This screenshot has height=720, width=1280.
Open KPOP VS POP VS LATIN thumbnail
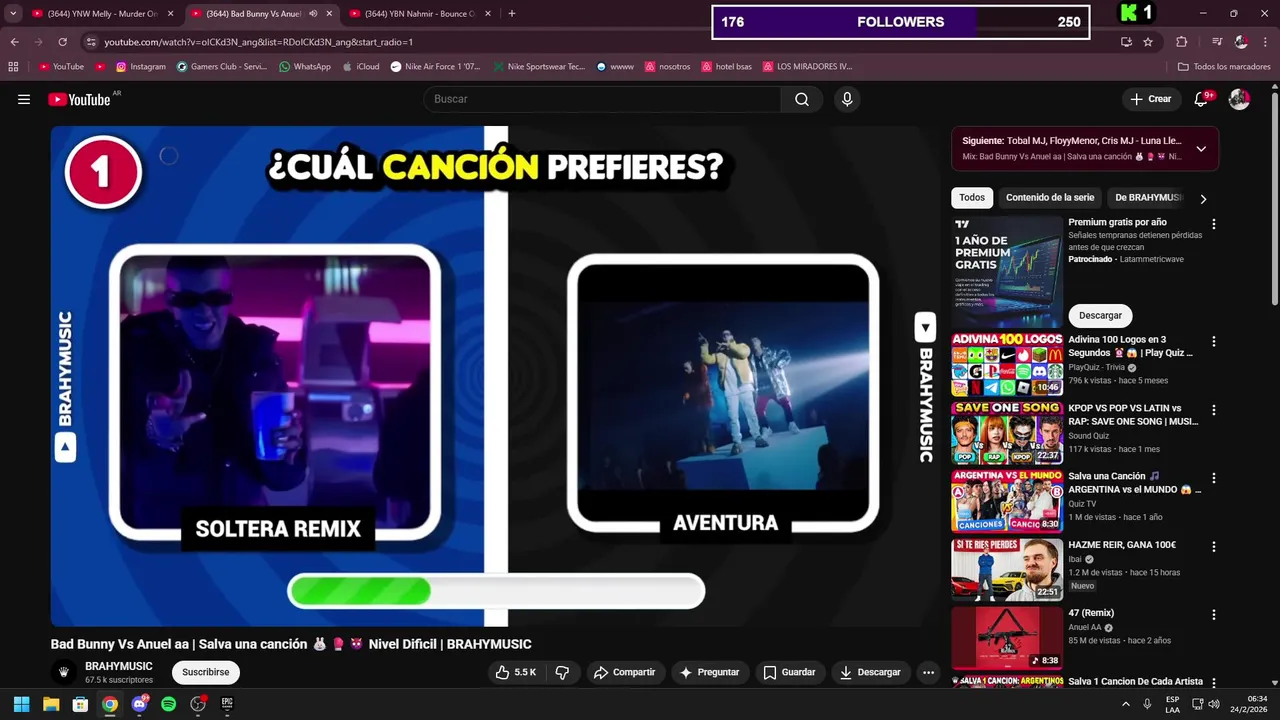pyautogui.click(x=1007, y=433)
